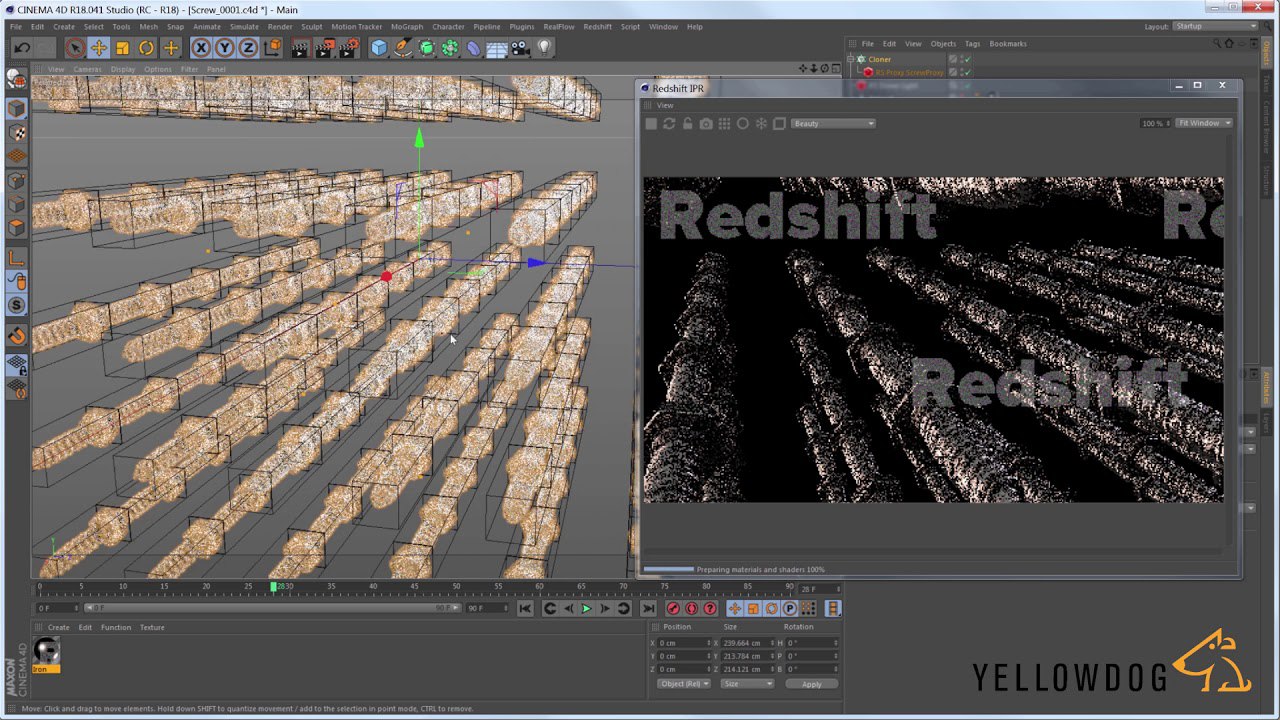This screenshot has width=1280, height=720.
Task: Open the Redshift IPR View menu
Action: pyautogui.click(x=665, y=105)
